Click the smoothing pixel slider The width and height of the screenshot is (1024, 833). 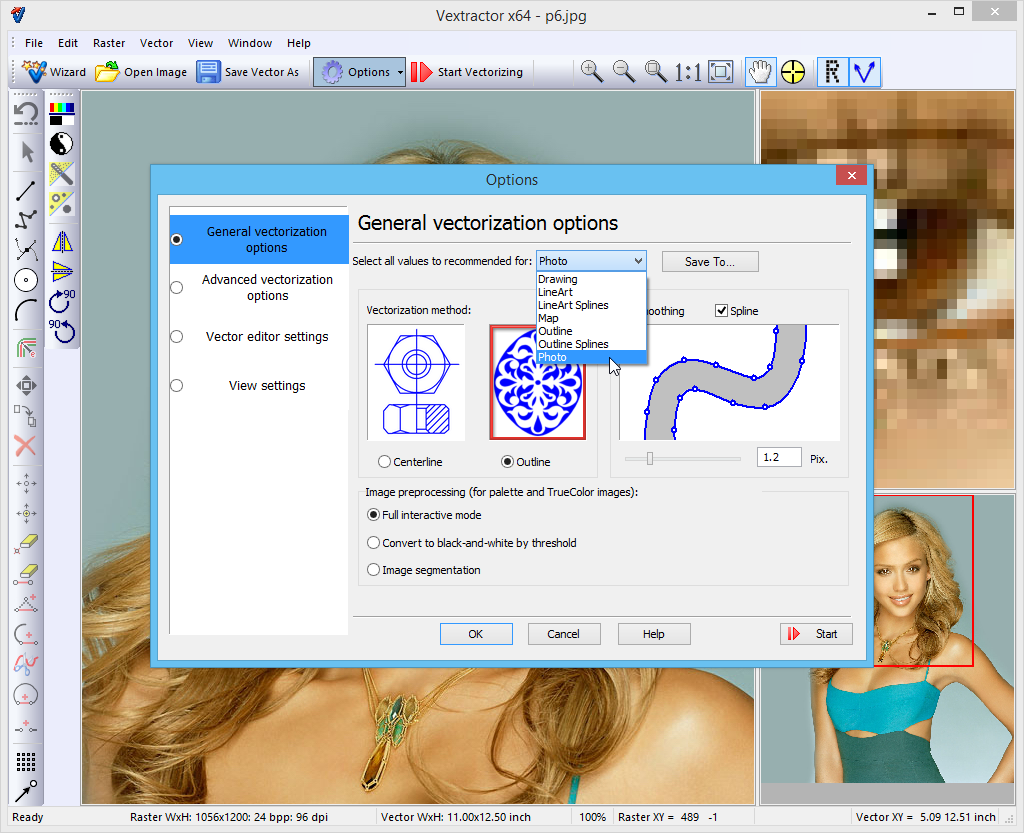click(x=650, y=458)
